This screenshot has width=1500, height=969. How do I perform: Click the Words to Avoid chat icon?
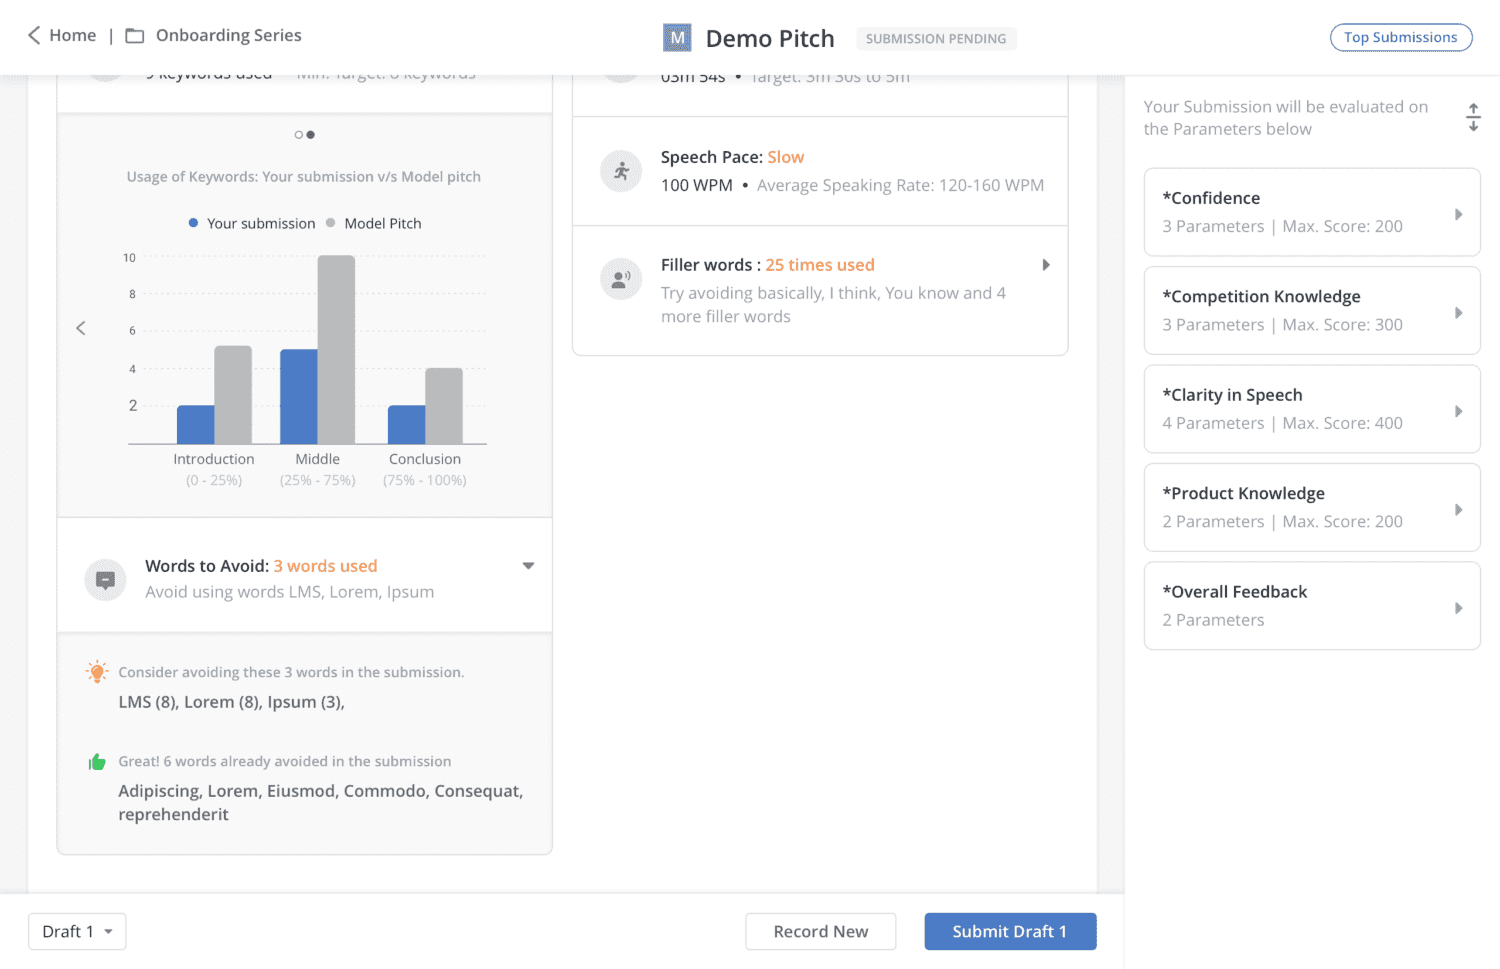pos(105,579)
